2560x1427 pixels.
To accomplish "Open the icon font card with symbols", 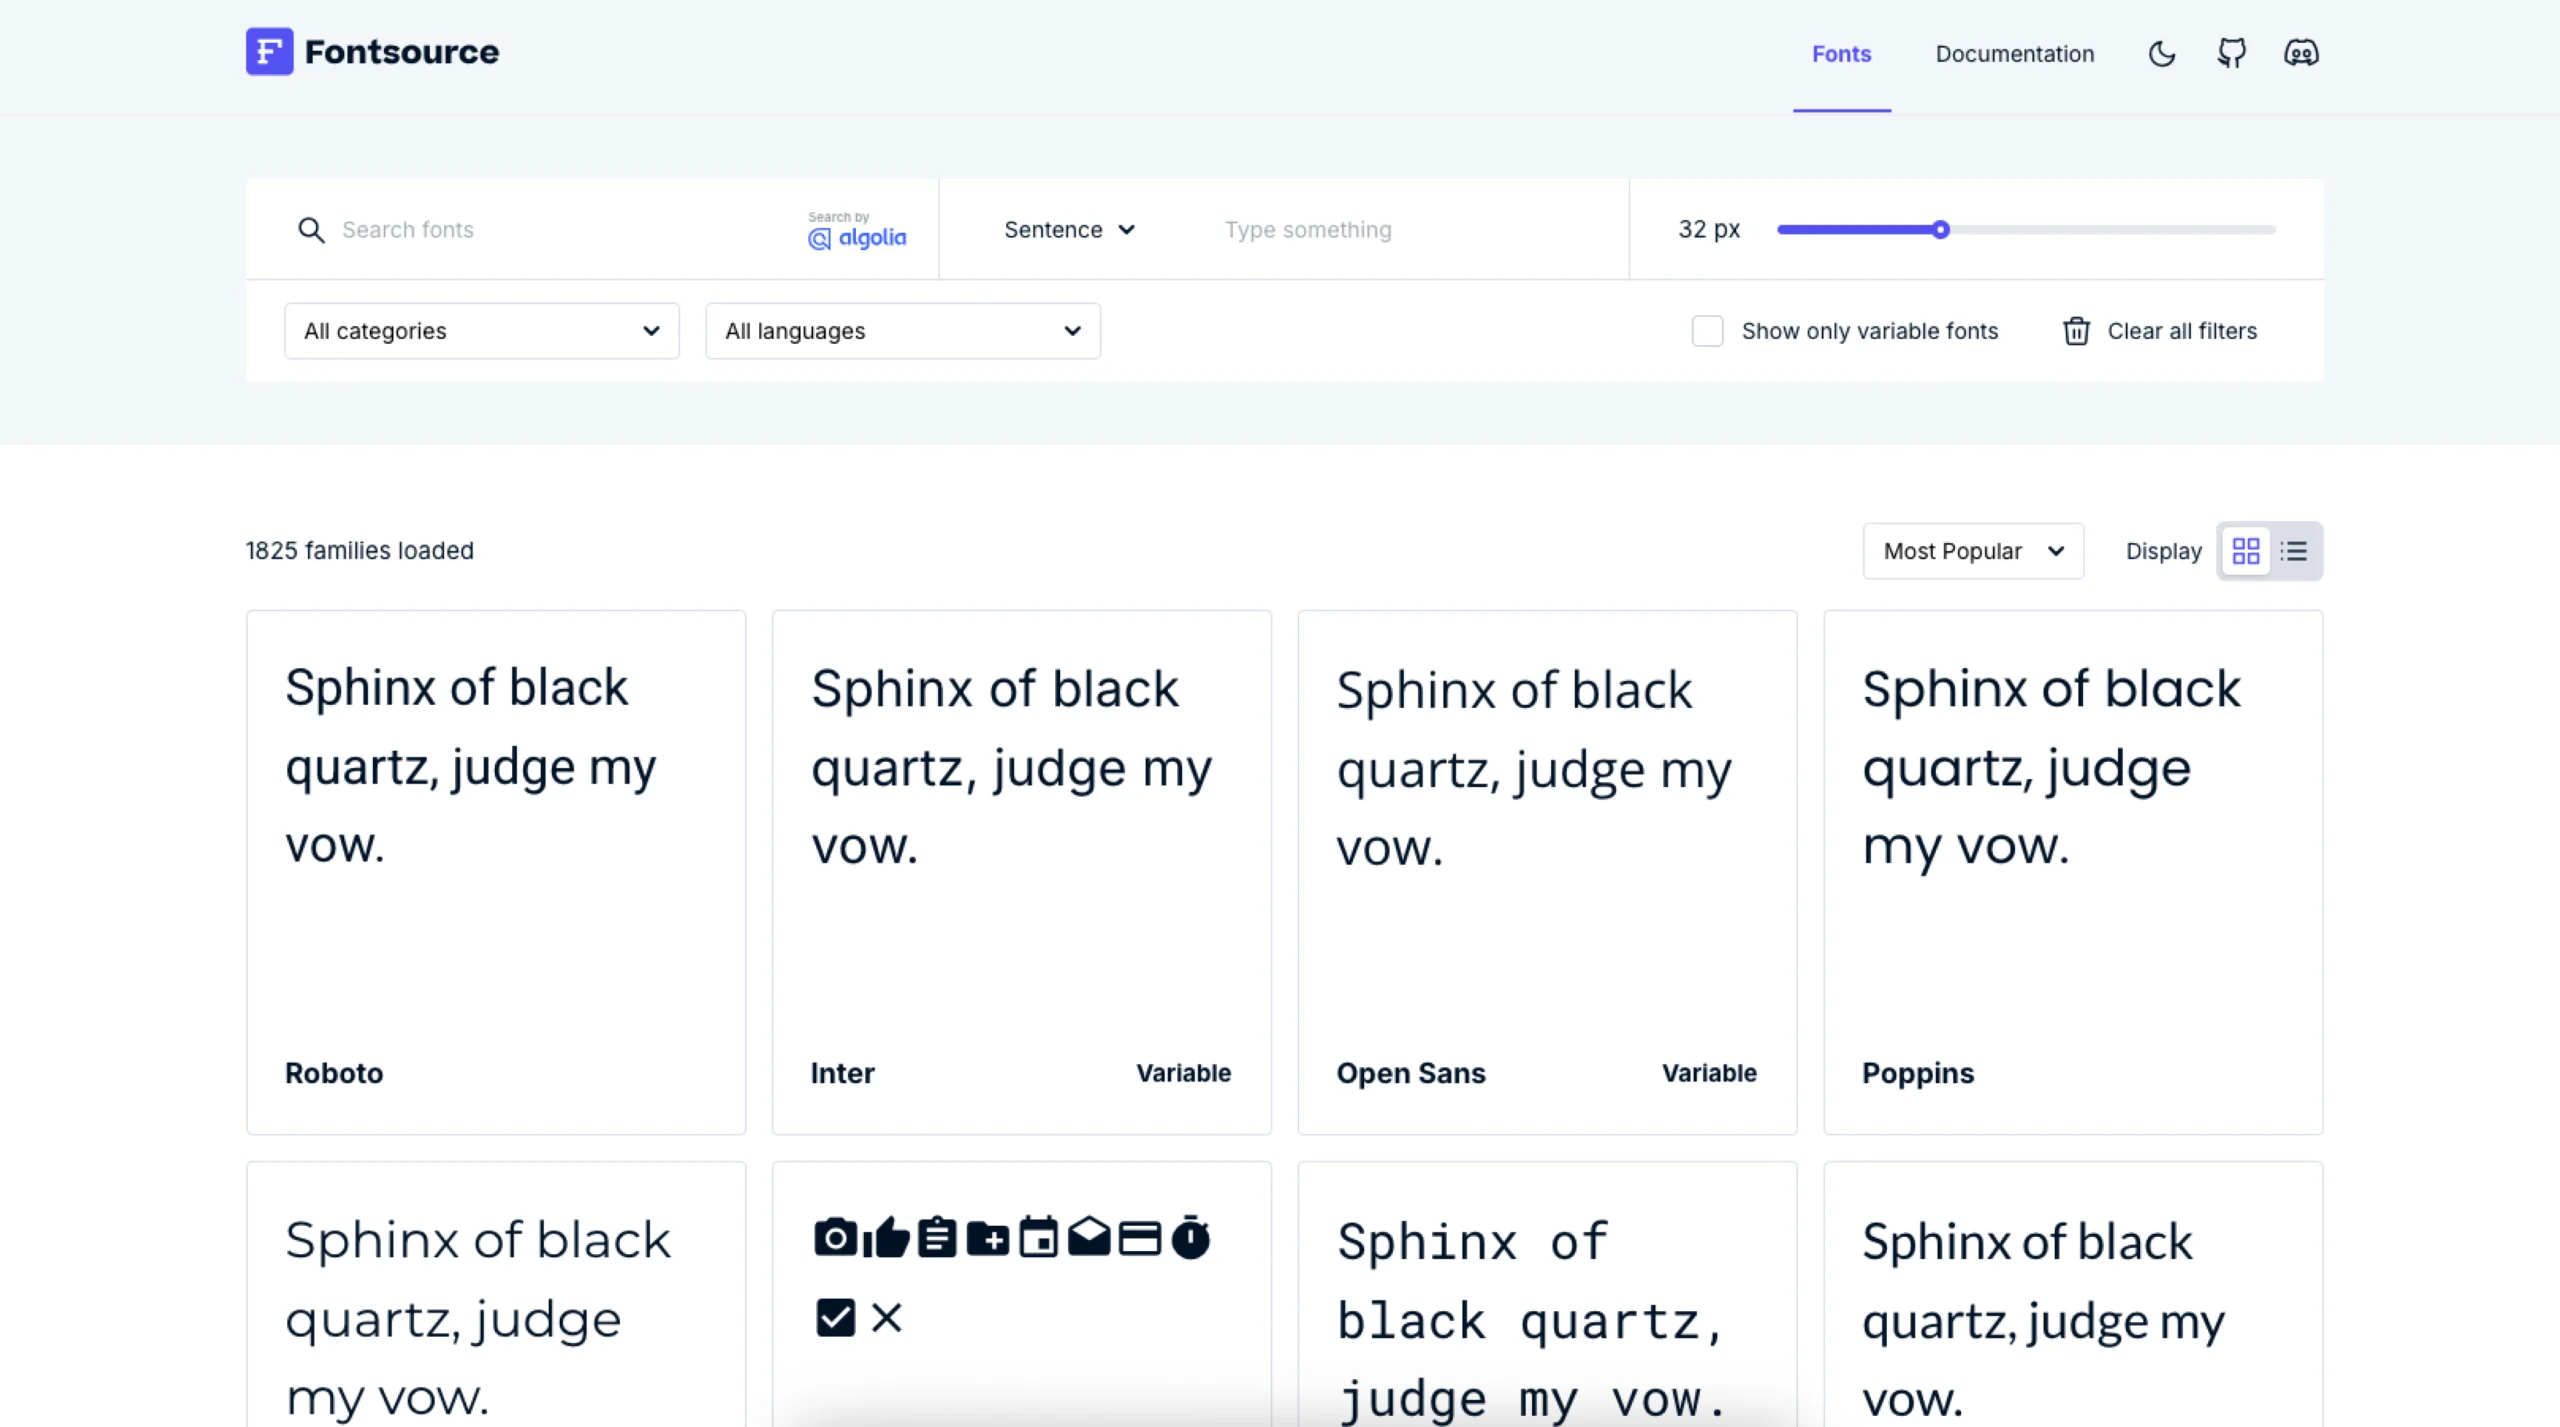I will [1022, 1294].
